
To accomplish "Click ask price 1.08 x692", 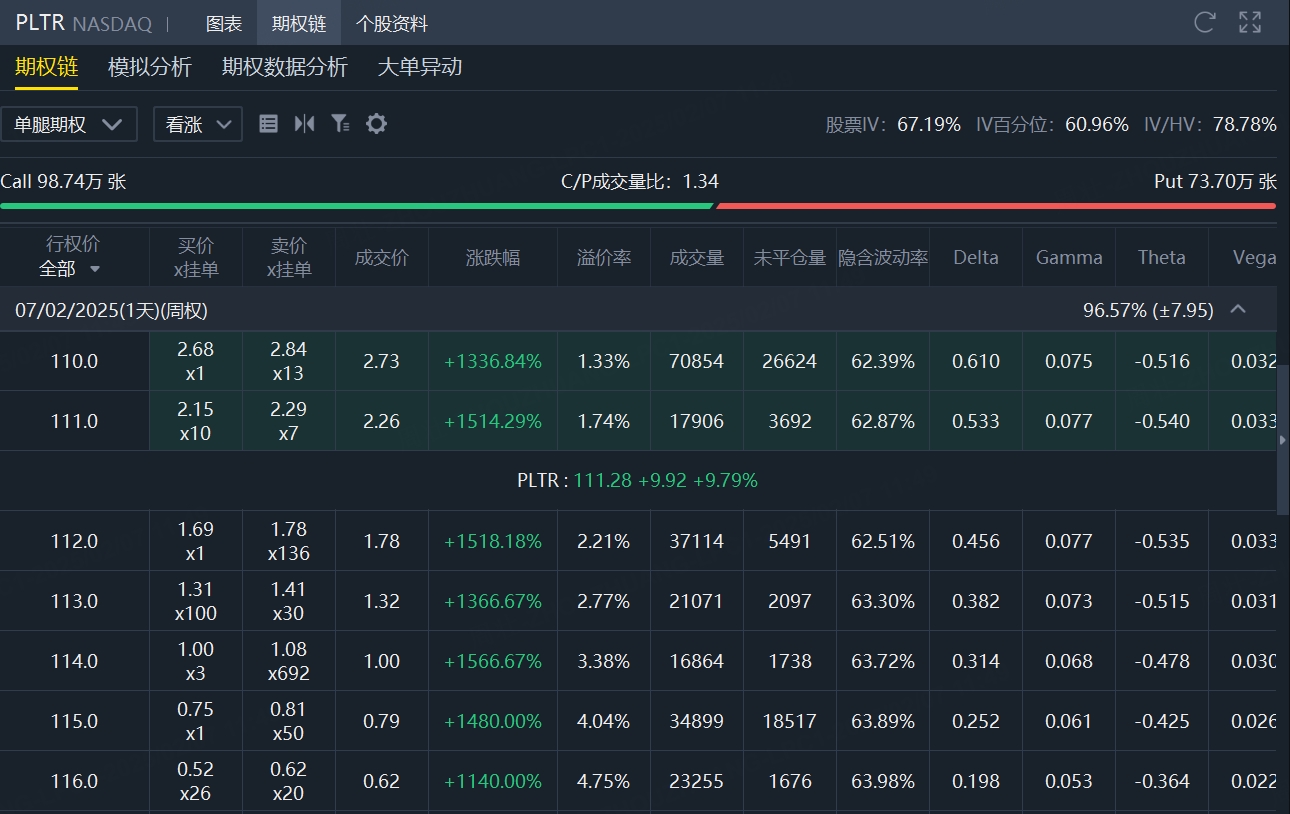I will (x=289, y=661).
